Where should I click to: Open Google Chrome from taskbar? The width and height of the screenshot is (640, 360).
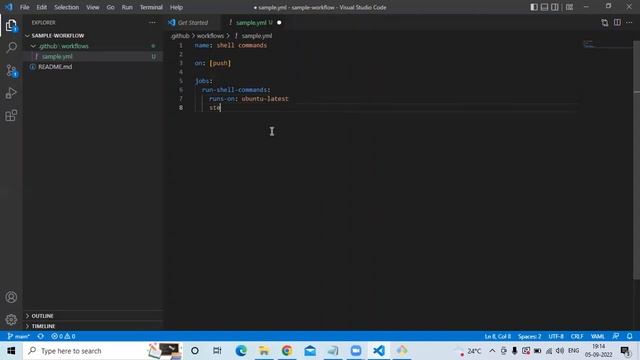pos(287,351)
